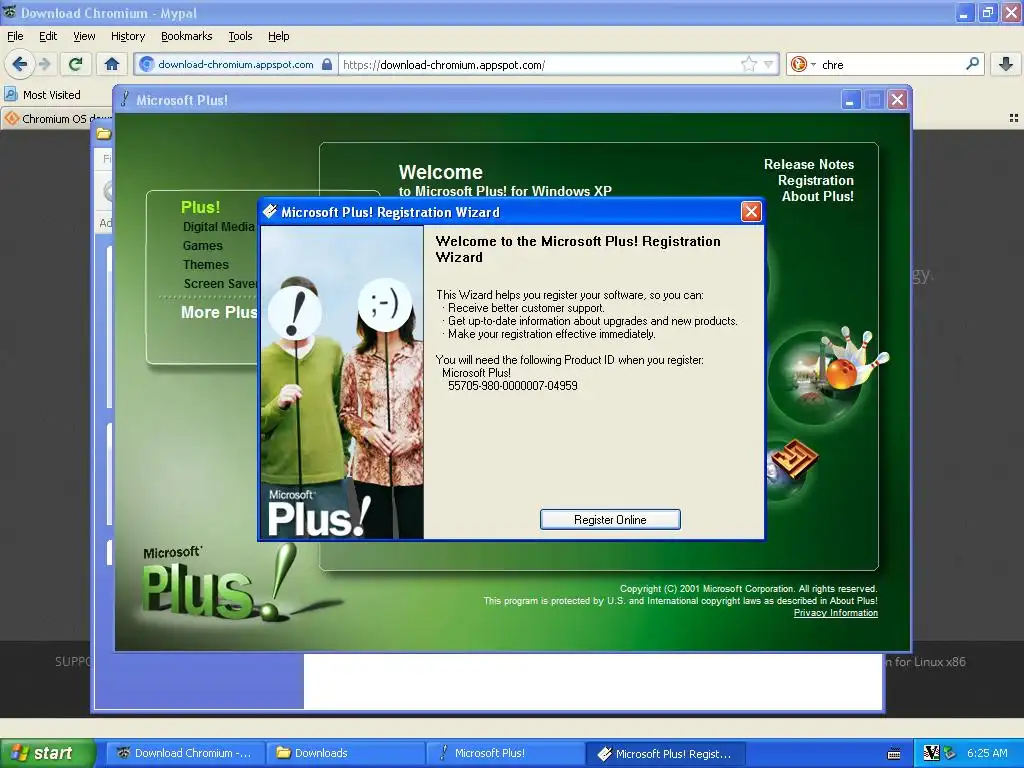Screen dimensions: 1024x768
Task: Click the tab groups grid icon
Action: click(x=1014, y=118)
